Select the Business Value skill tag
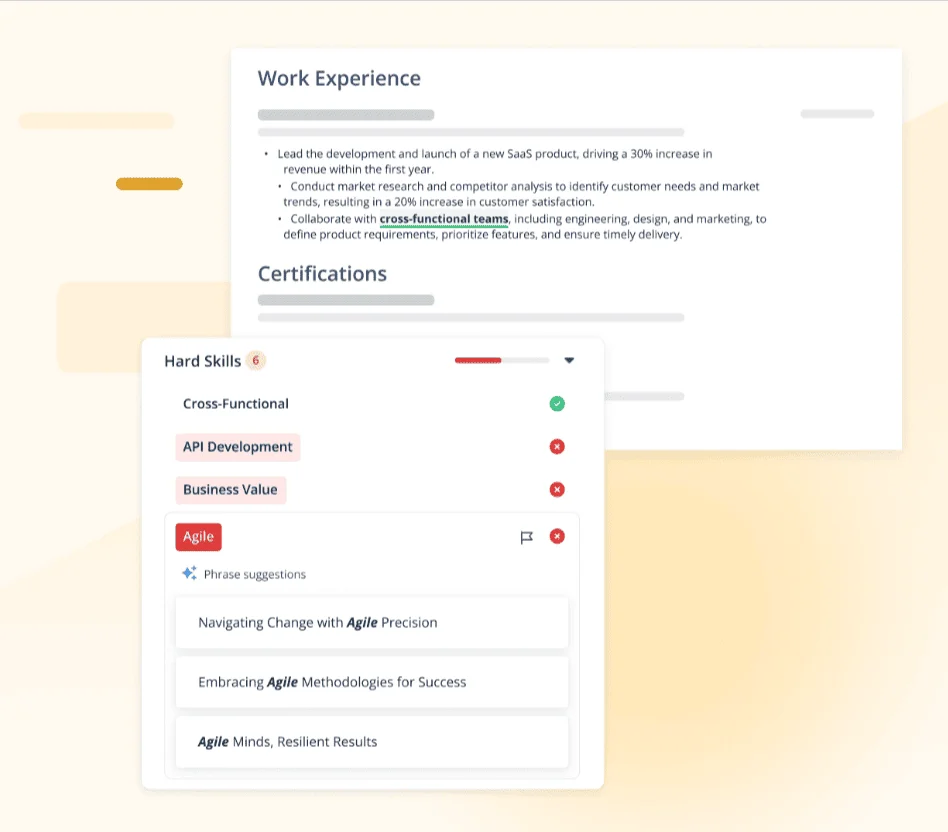This screenshot has height=832, width=948. pos(230,490)
